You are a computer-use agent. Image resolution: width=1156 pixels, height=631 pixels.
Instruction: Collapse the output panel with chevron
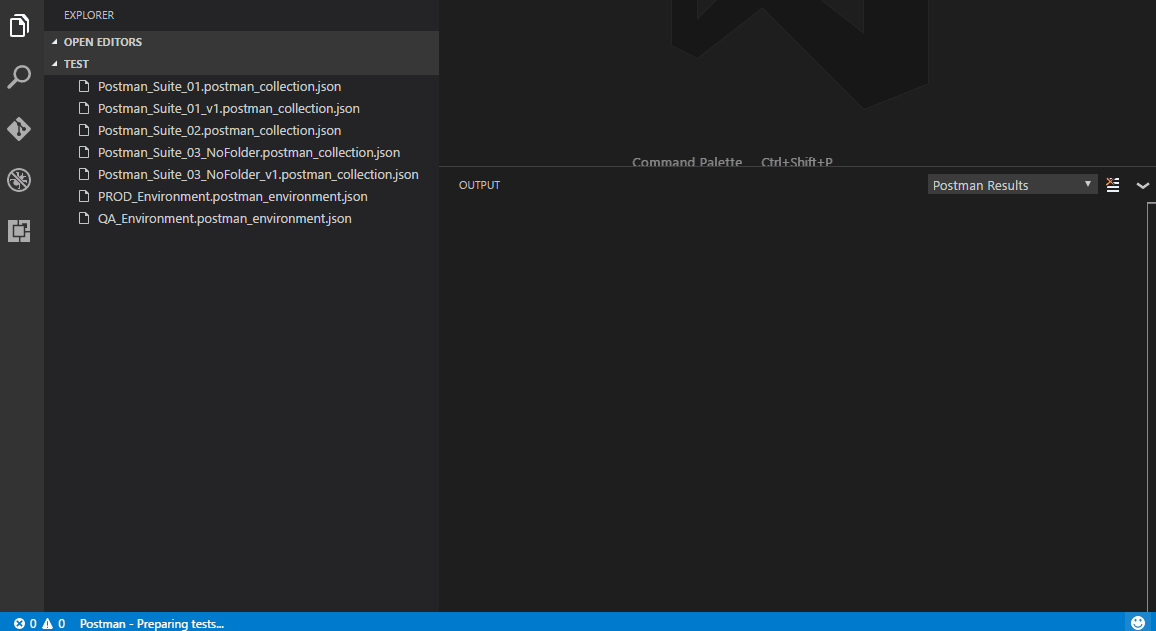tap(1143, 186)
